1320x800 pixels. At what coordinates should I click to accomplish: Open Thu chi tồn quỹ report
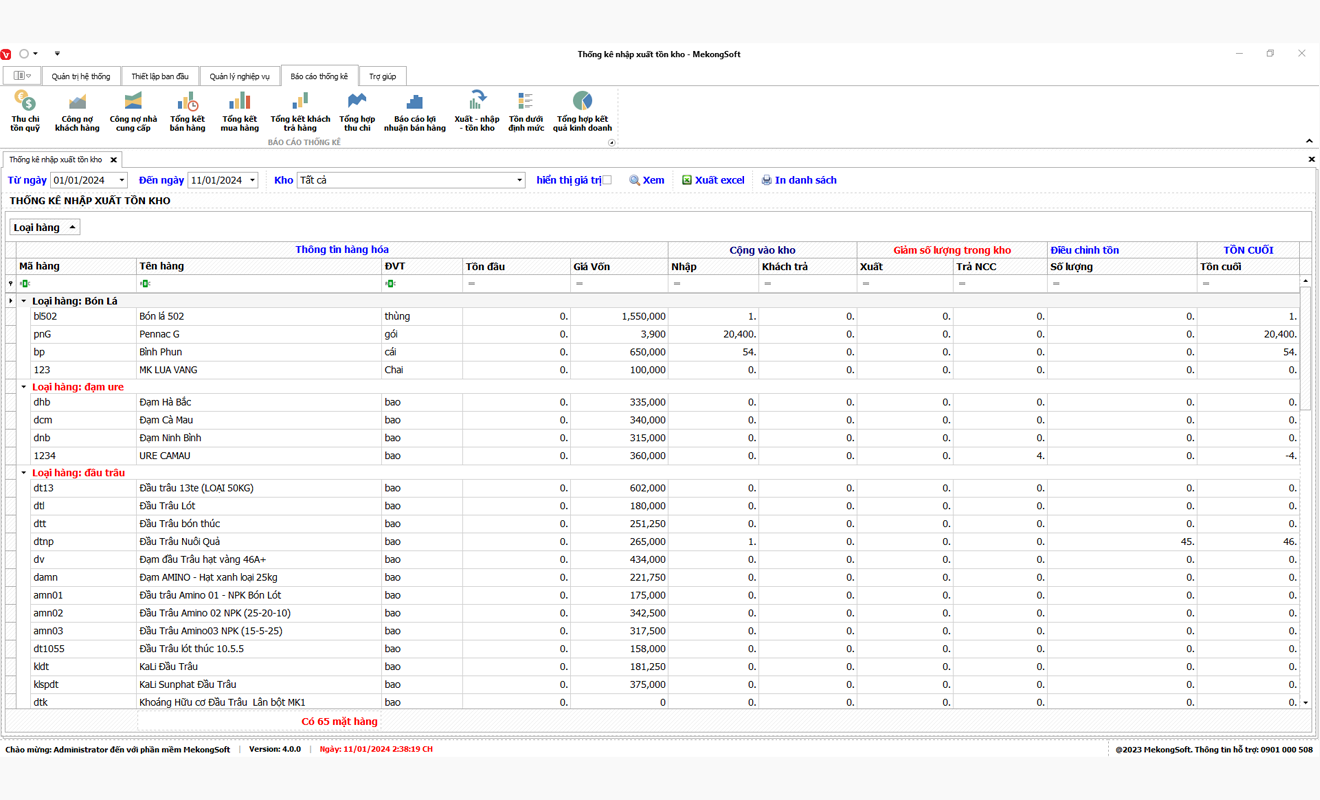tap(25, 110)
